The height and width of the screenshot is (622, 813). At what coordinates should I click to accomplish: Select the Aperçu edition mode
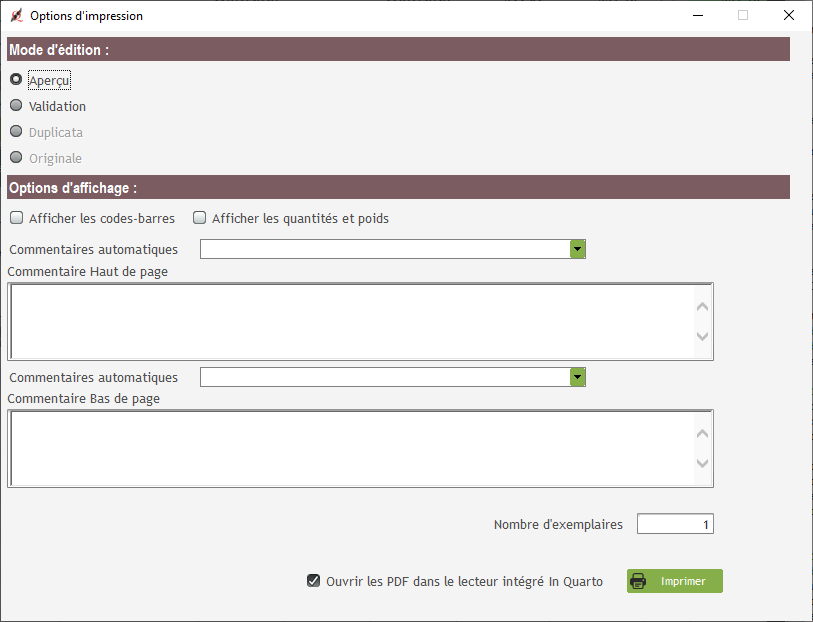point(16,80)
